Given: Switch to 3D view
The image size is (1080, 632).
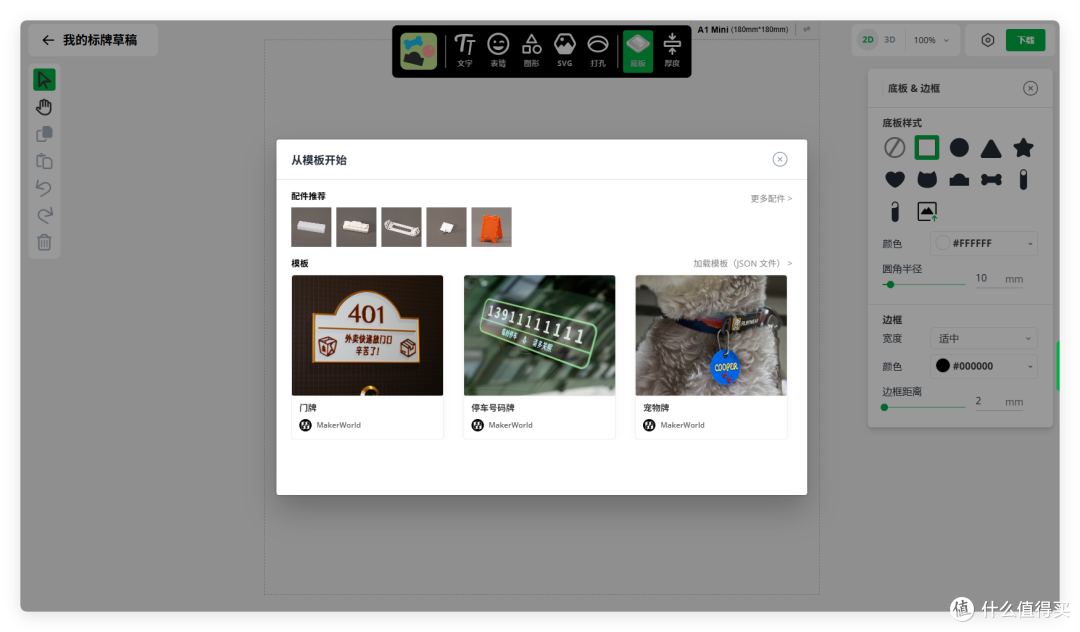Looking at the screenshot, I should tap(890, 40).
